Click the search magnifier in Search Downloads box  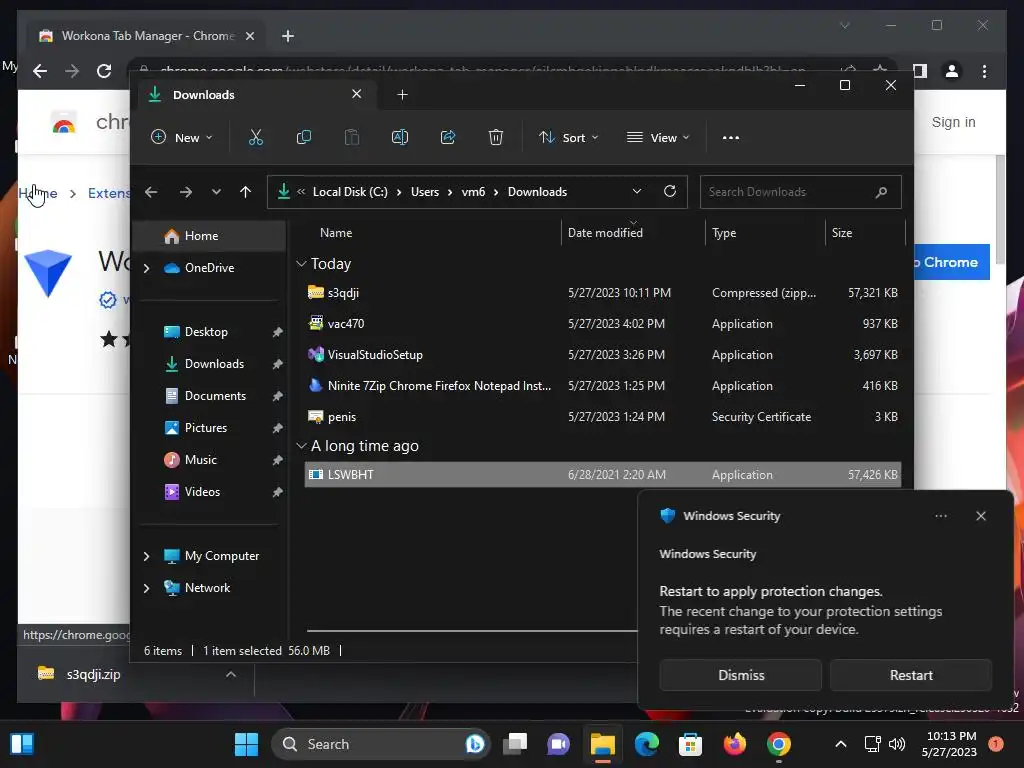tap(881, 192)
